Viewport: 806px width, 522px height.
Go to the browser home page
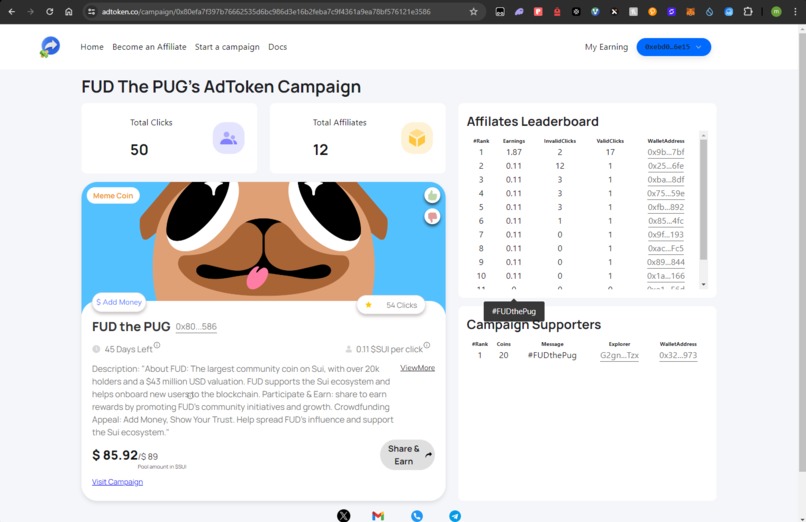point(68,11)
